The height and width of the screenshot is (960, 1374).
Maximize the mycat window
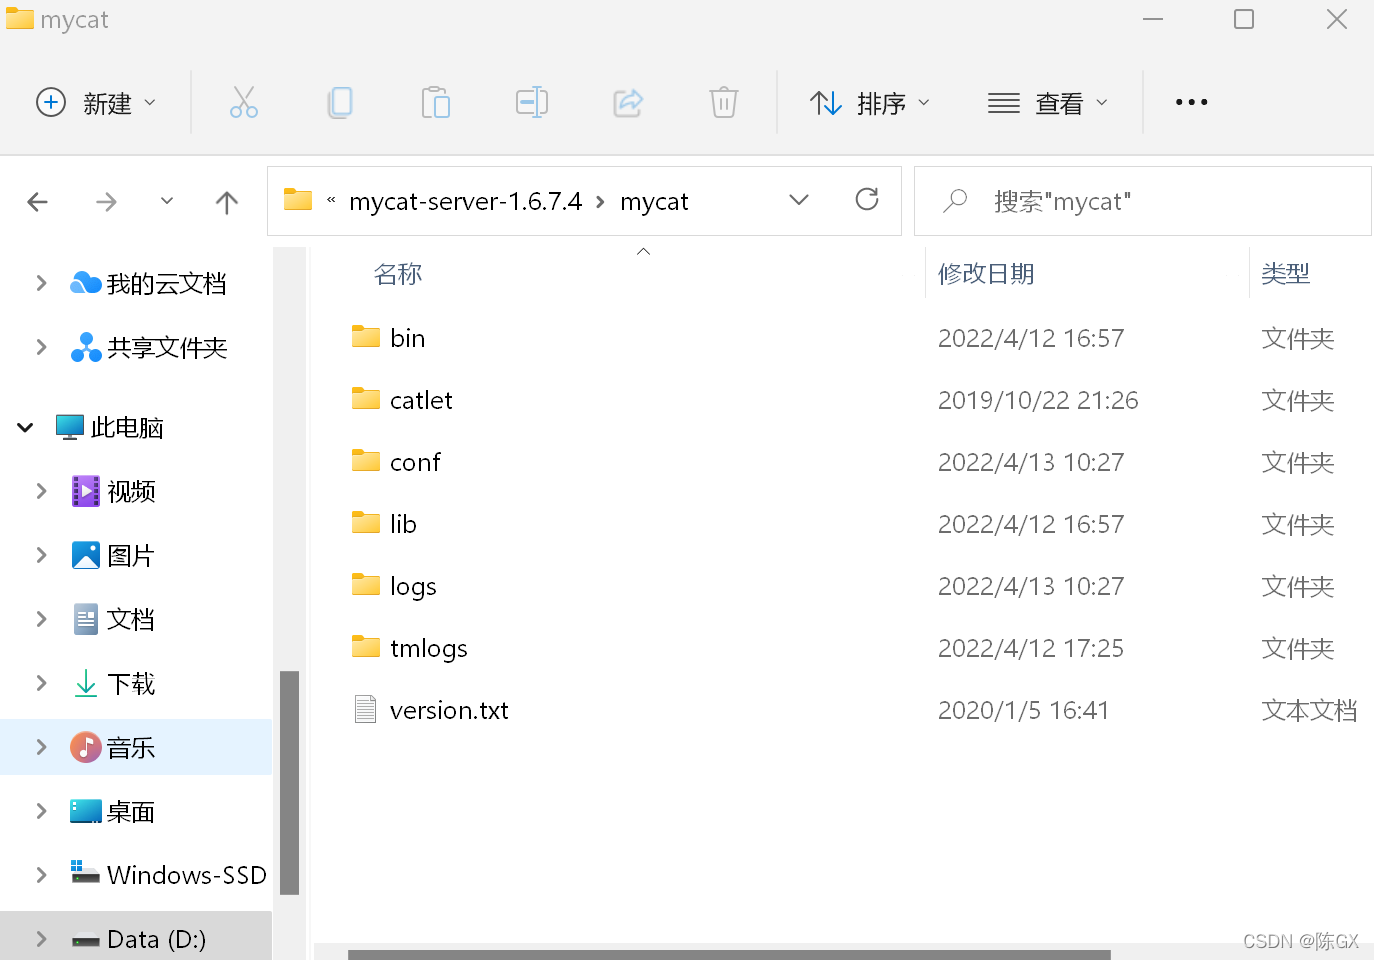(1244, 19)
